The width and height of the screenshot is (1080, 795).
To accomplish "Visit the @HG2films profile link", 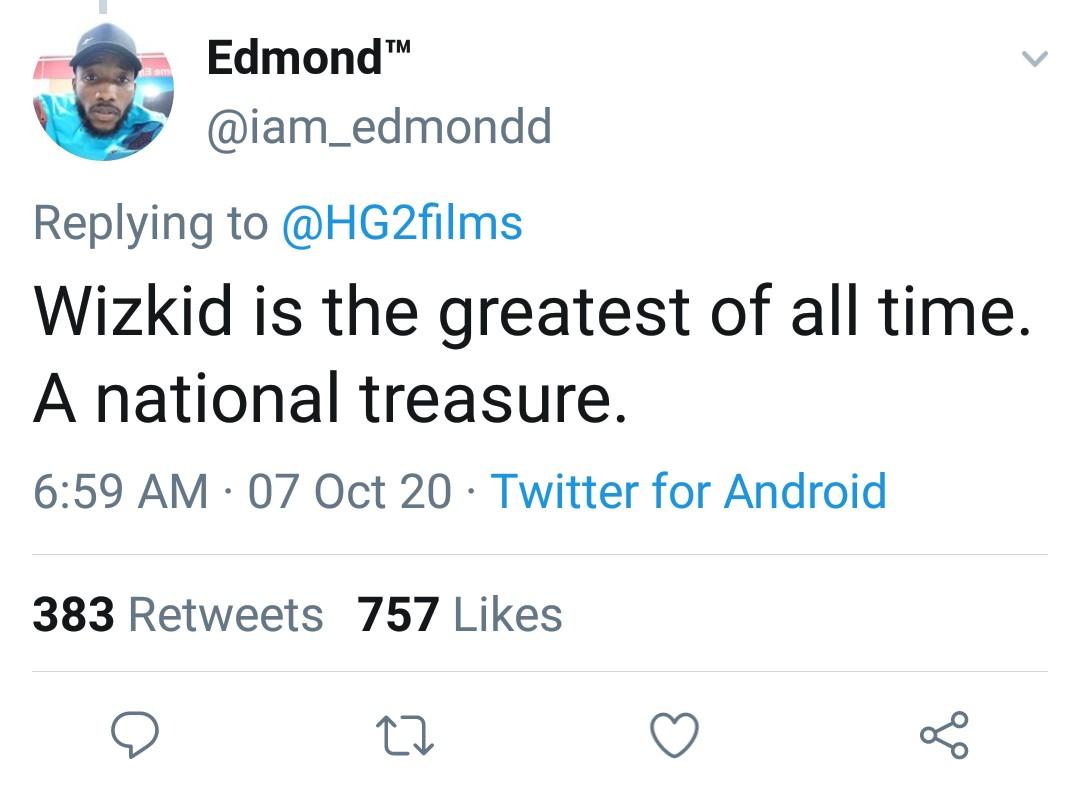I will 402,222.
